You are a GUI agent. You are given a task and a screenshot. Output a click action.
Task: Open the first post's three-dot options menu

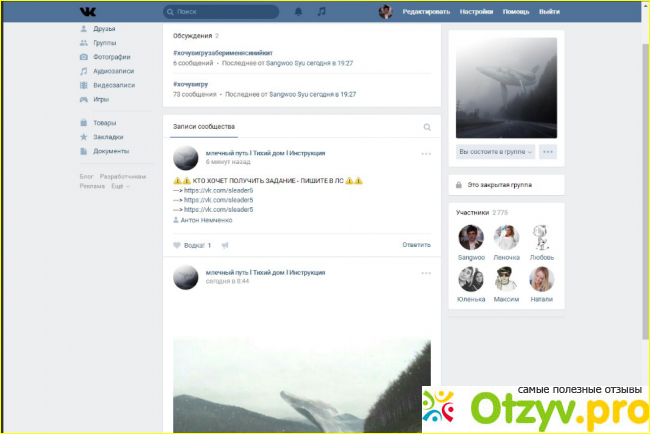click(426, 154)
